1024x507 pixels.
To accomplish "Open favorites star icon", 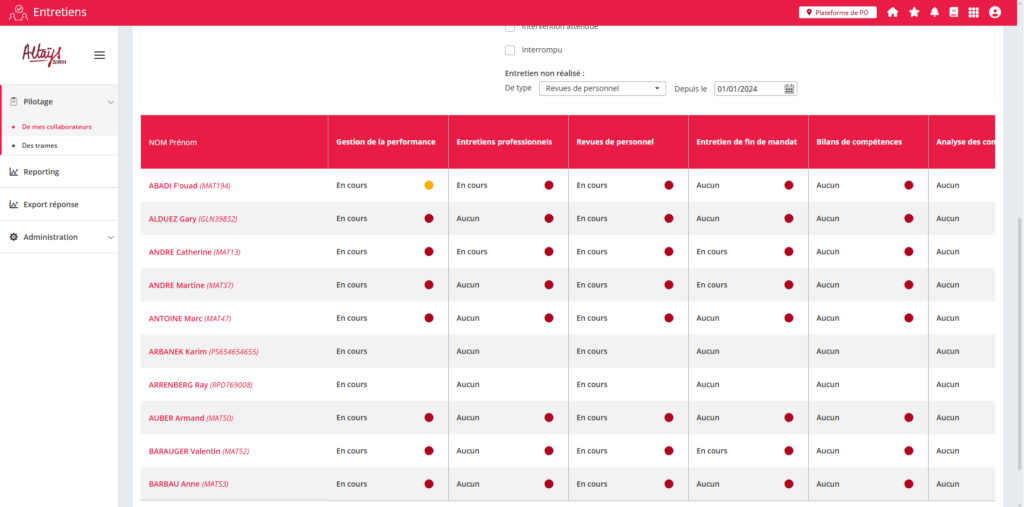I will [914, 12].
